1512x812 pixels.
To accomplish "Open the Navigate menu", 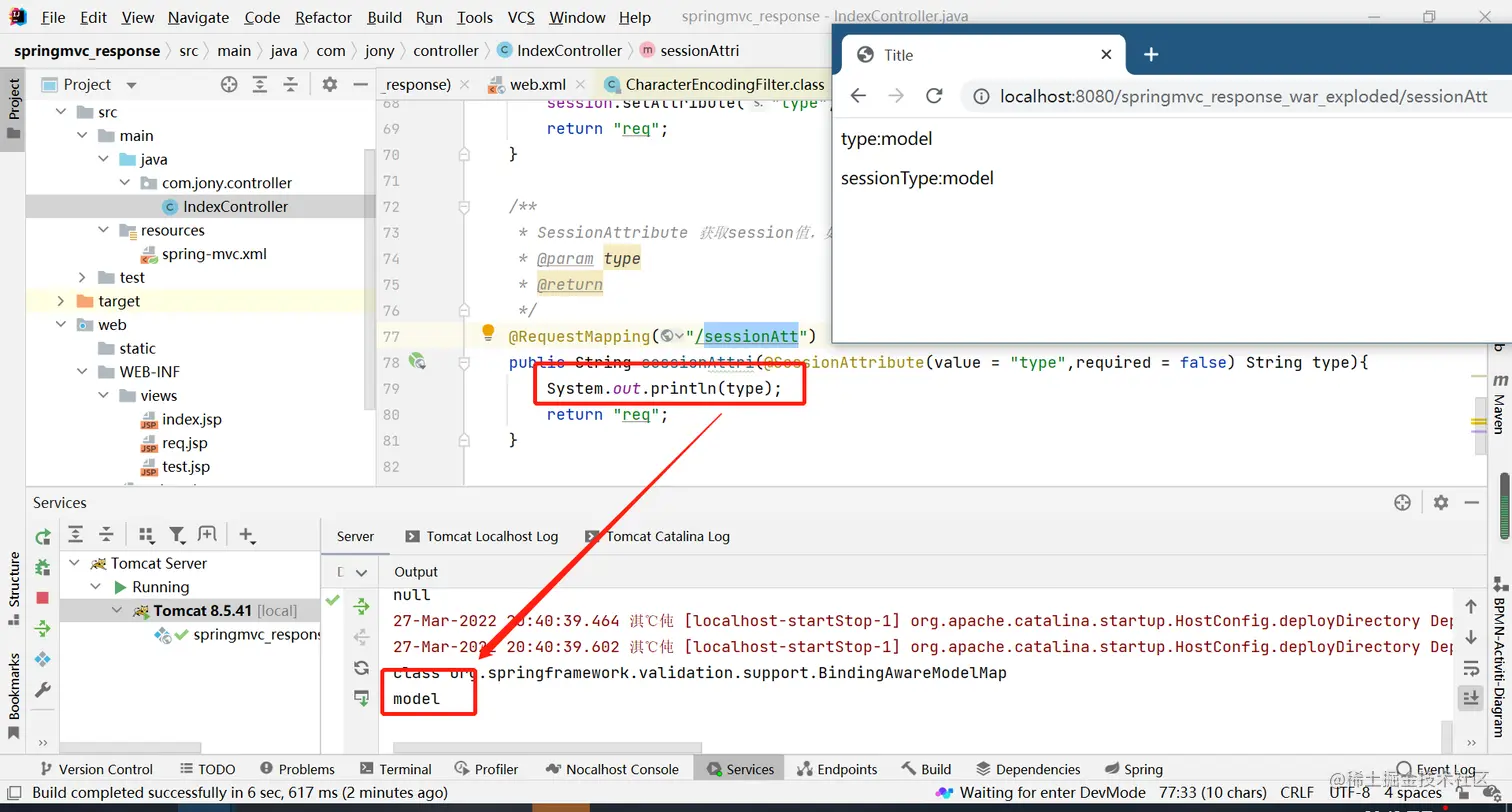I will point(198,18).
